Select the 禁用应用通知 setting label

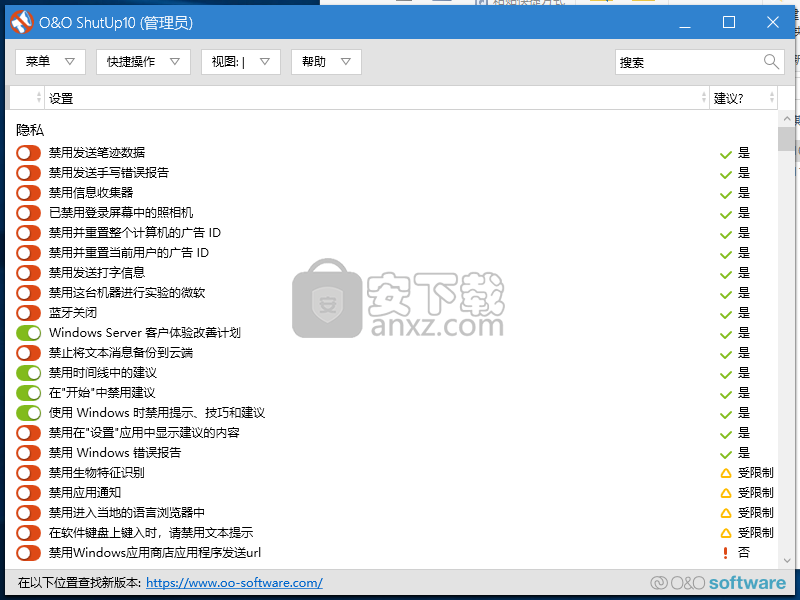85,492
